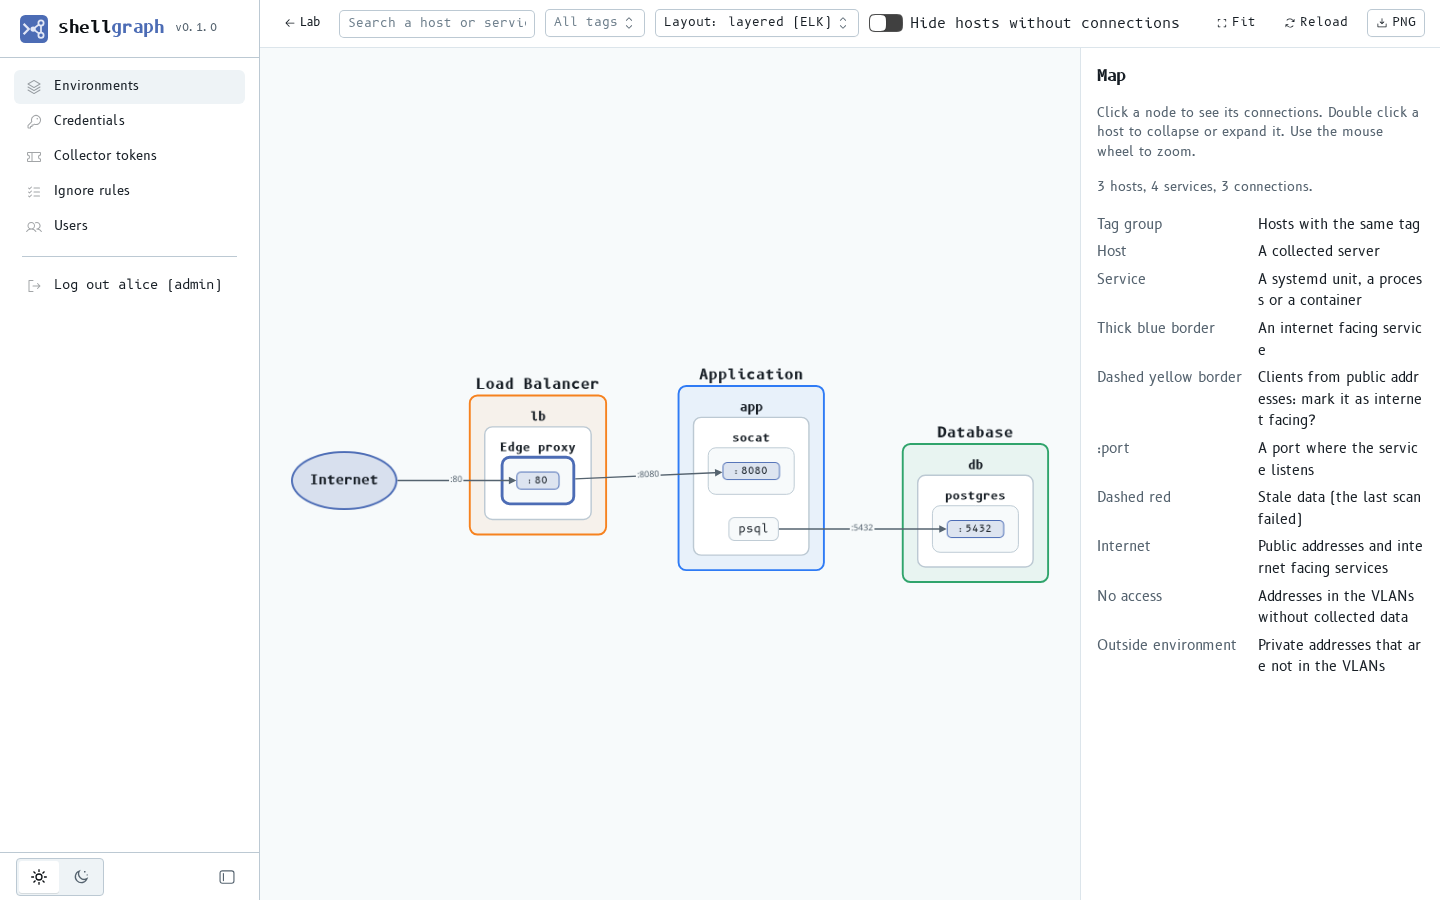
Task: Select the psql service node
Action: (753, 529)
